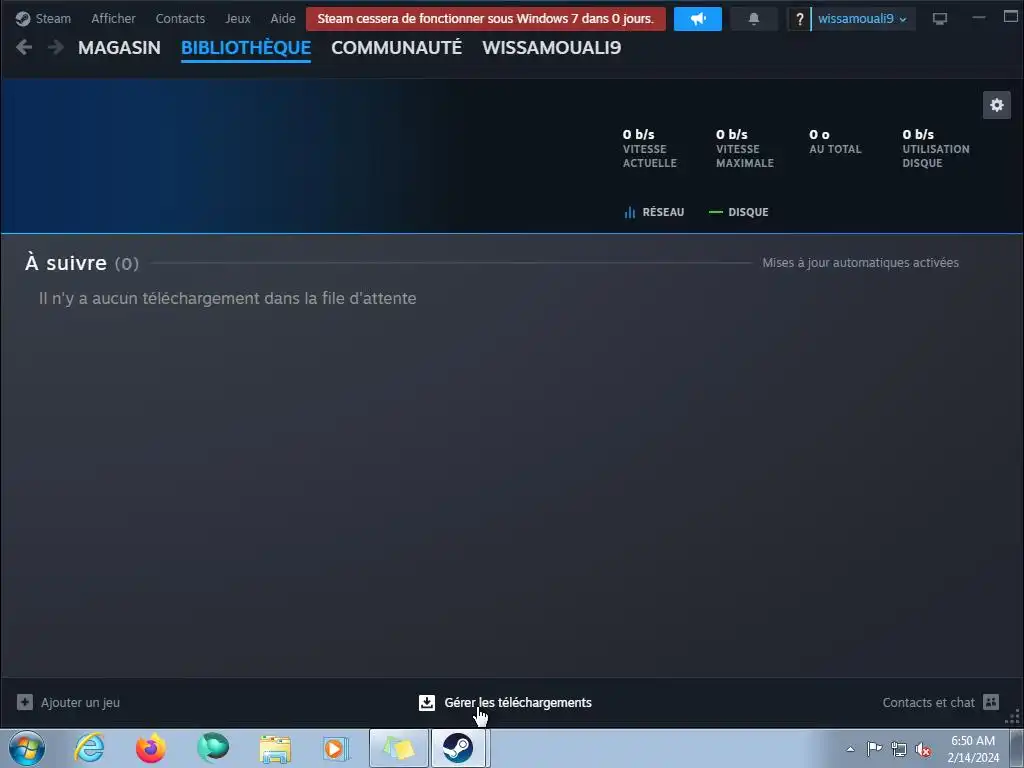The width and height of the screenshot is (1024, 768).
Task: Show hidden system tray icons arrow
Action: [850, 749]
